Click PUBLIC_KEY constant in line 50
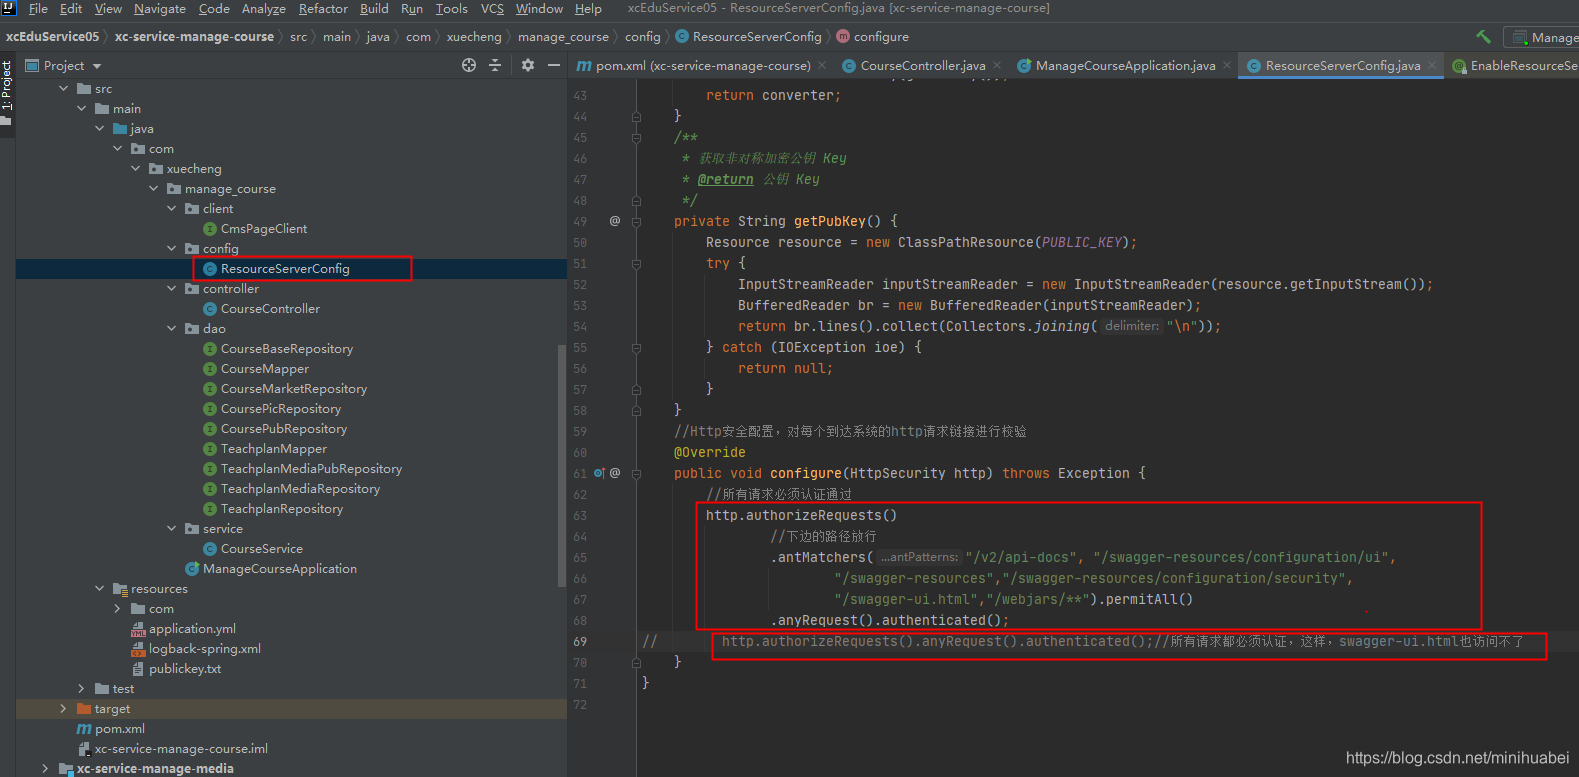1579x777 pixels. coord(1081,242)
